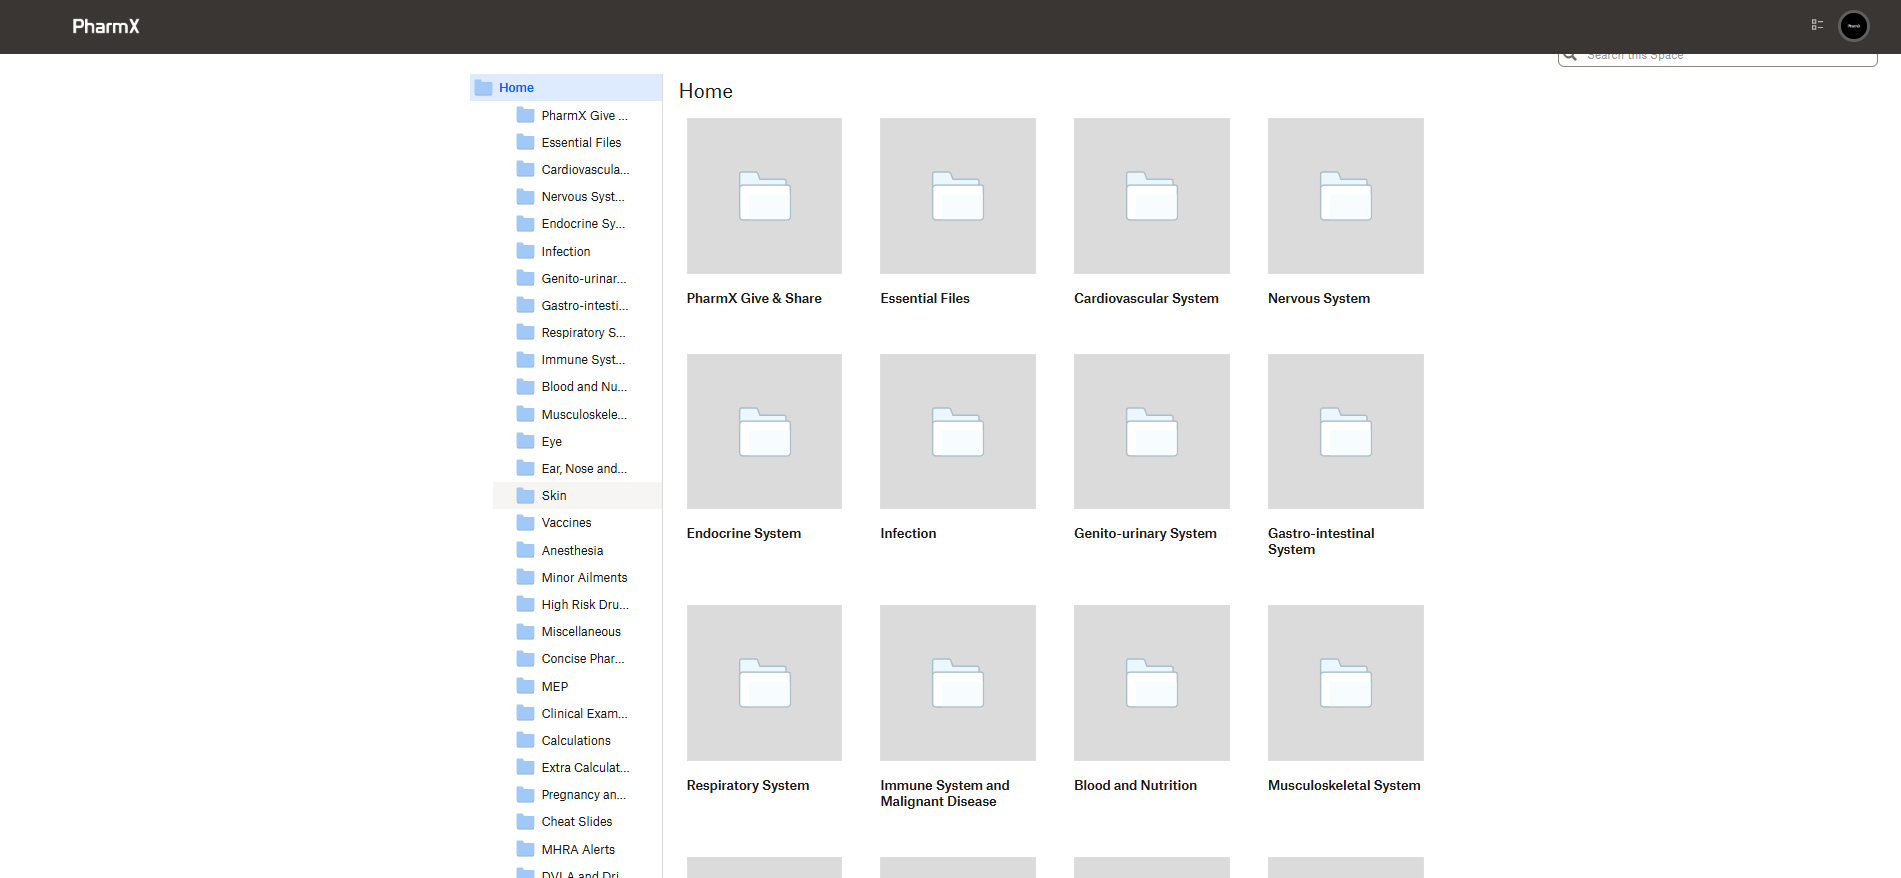Click folder icon beside Ear, Nose and...
The width and height of the screenshot is (1901, 878).
click(x=525, y=468)
